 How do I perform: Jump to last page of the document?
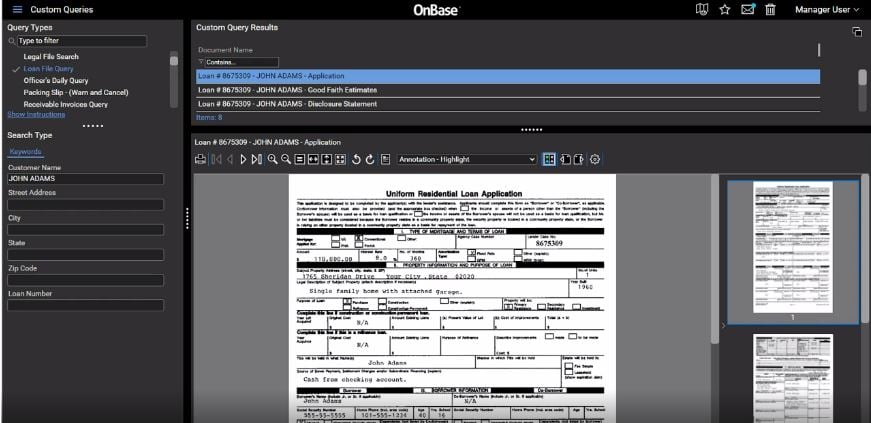256,160
